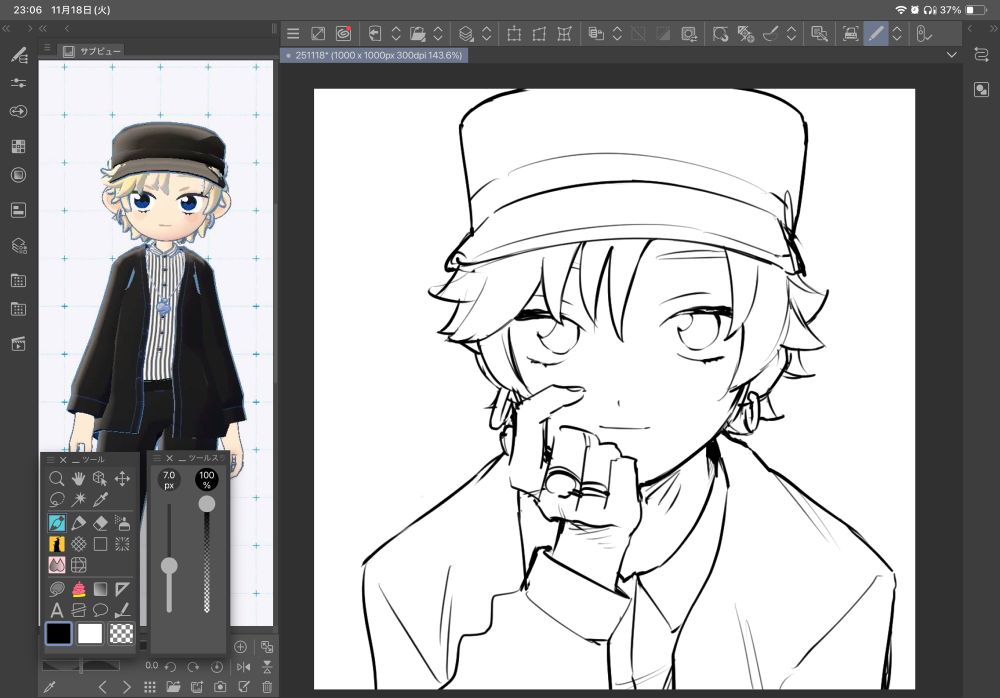The image size is (1000, 698).
Task: Select the Balloon tool
Action: (x=100, y=611)
